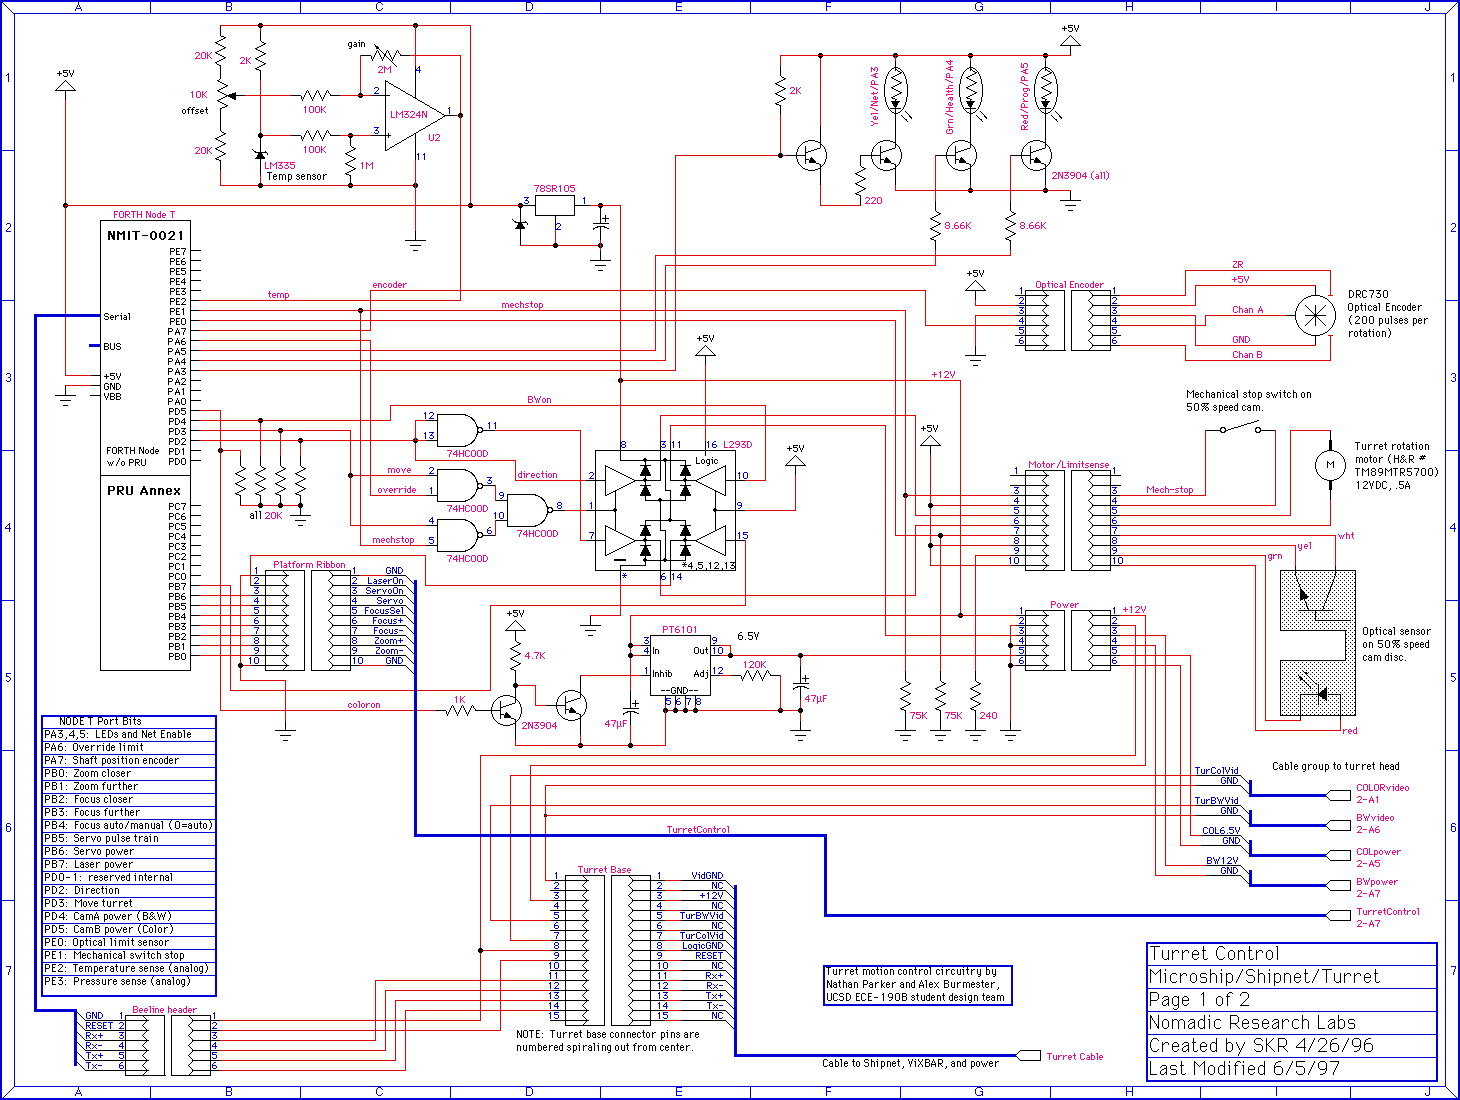
Task: Click the Turret Control title text
Action: pyautogui.click(x=1214, y=953)
